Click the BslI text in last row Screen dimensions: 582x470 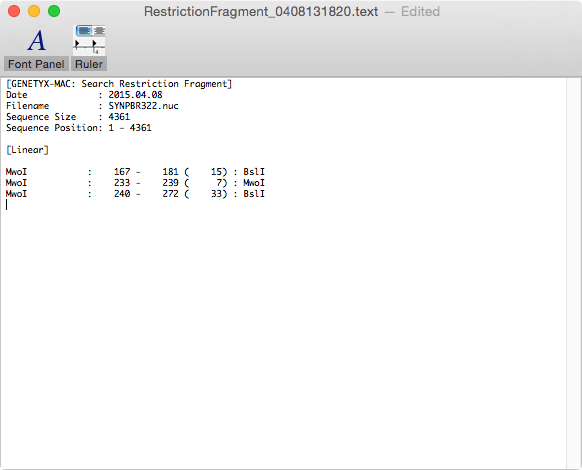point(254,194)
